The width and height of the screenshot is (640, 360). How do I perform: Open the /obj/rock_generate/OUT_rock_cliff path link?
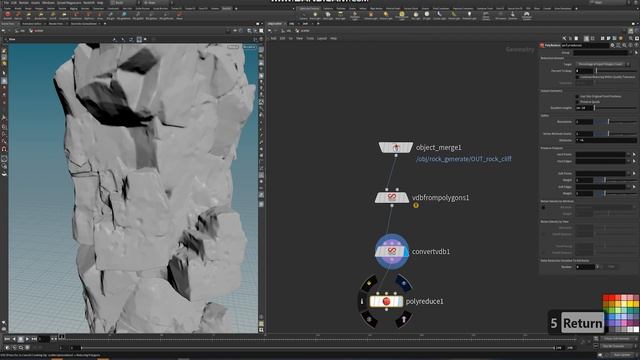pyautogui.click(x=463, y=159)
